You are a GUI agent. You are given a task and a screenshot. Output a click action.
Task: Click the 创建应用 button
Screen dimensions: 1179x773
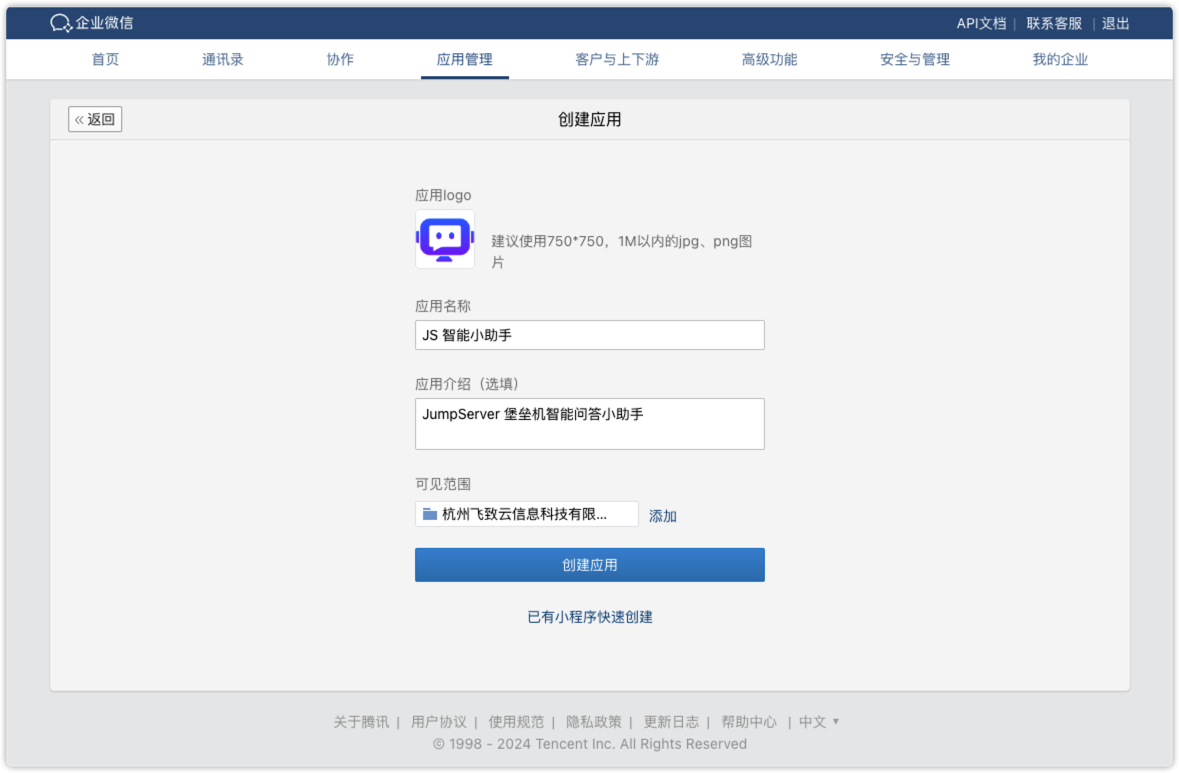tap(589, 564)
